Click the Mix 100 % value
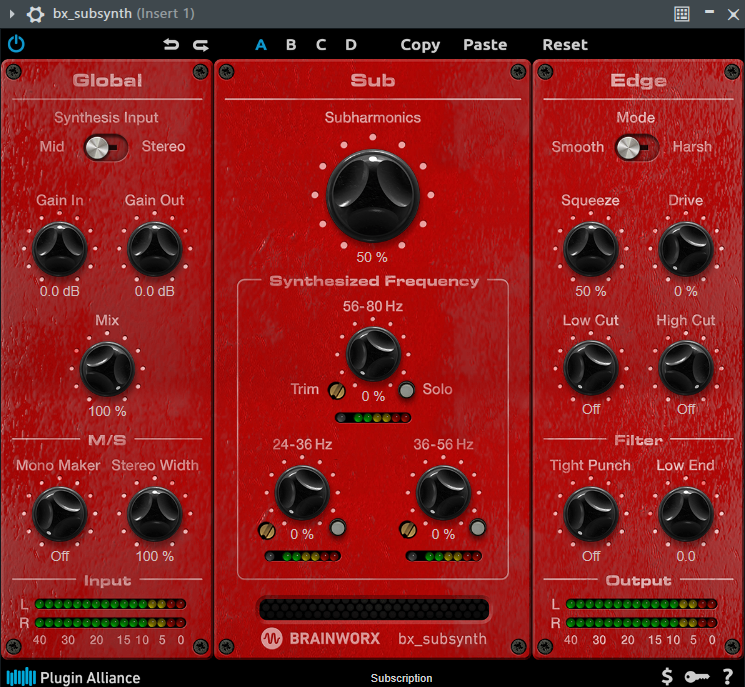Viewport: 745px width, 687px height. [107, 411]
